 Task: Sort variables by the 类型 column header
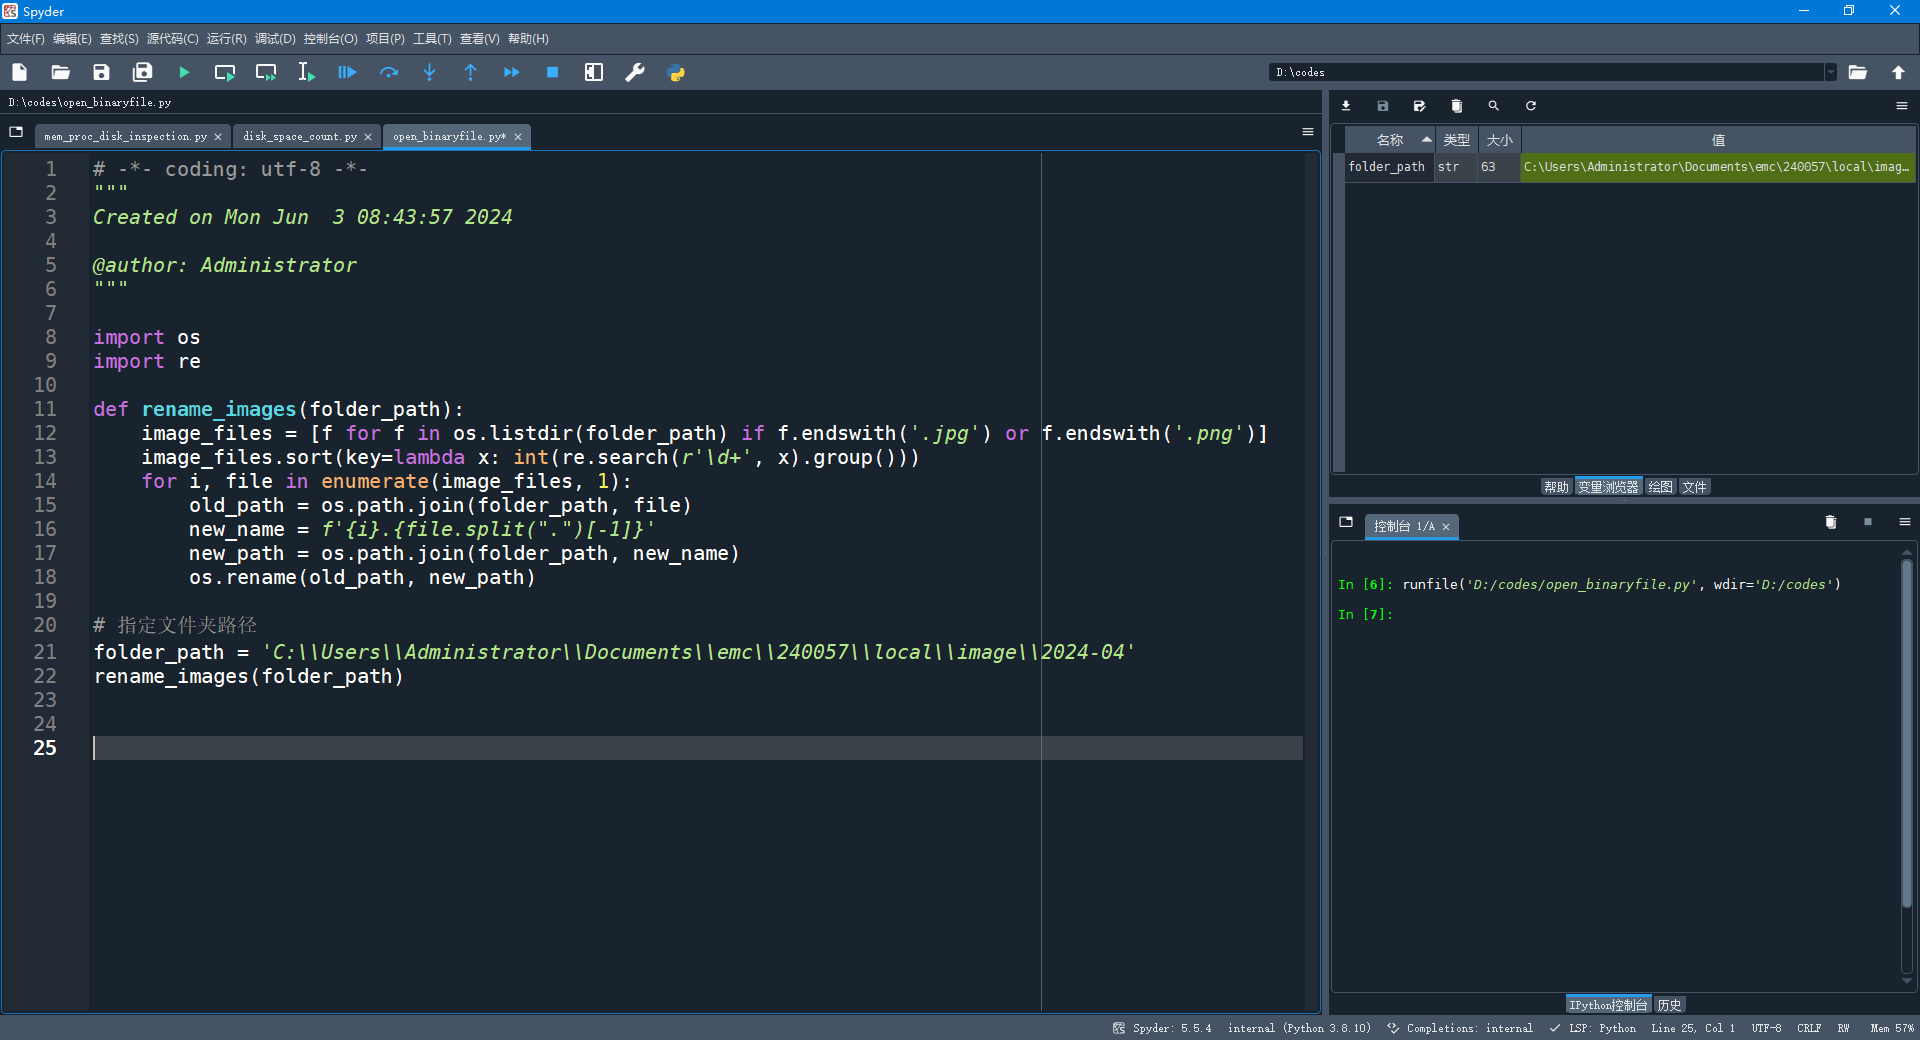[x=1456, y=140]
